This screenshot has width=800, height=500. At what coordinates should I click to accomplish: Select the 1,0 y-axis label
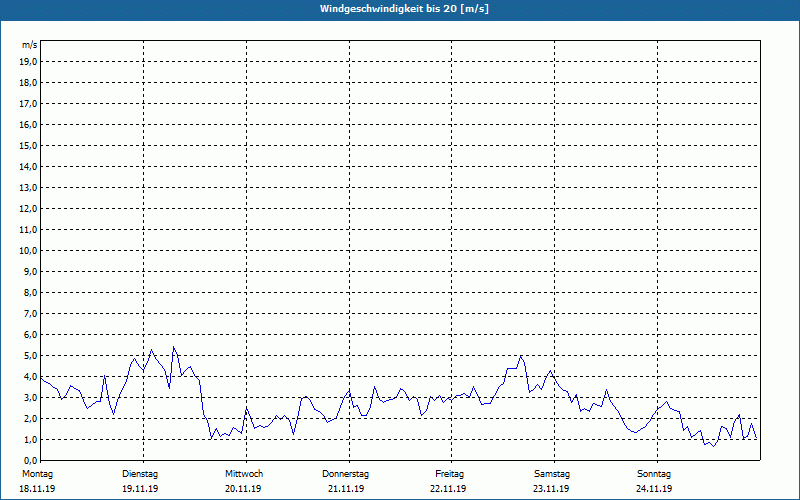(30, 439)
